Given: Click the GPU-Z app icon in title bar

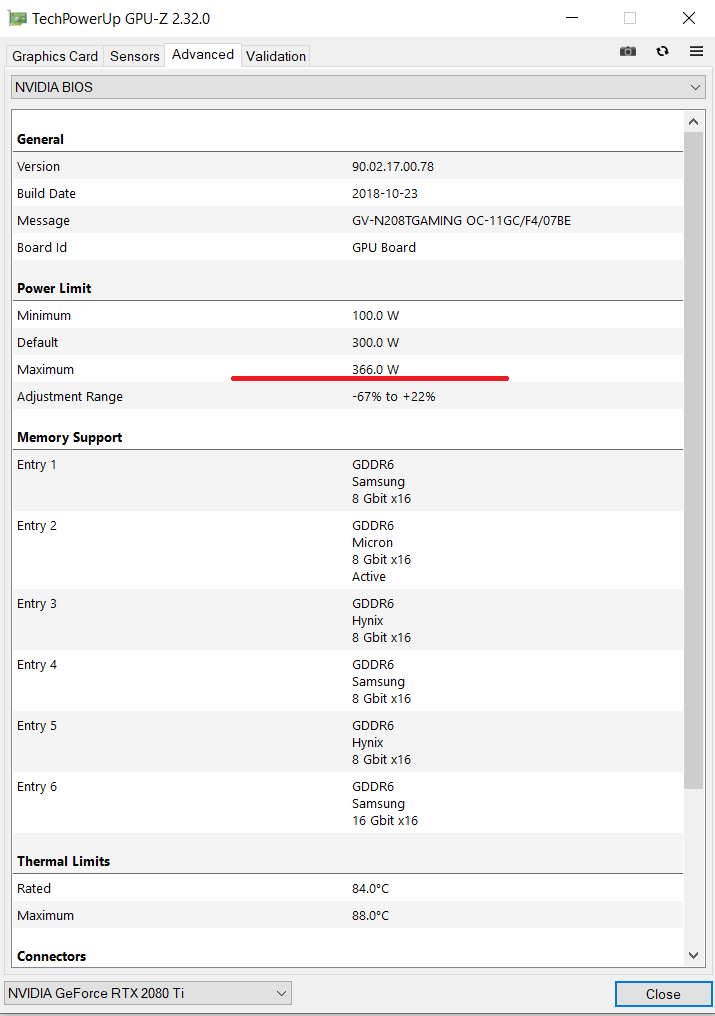Looking at the screenshot, I should click(18, 18).
